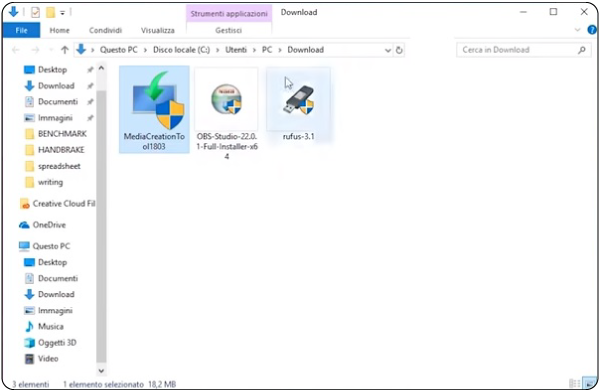Expand chevron after Utenti breadcrumb

pyautogui.click(x=254, y=50)
